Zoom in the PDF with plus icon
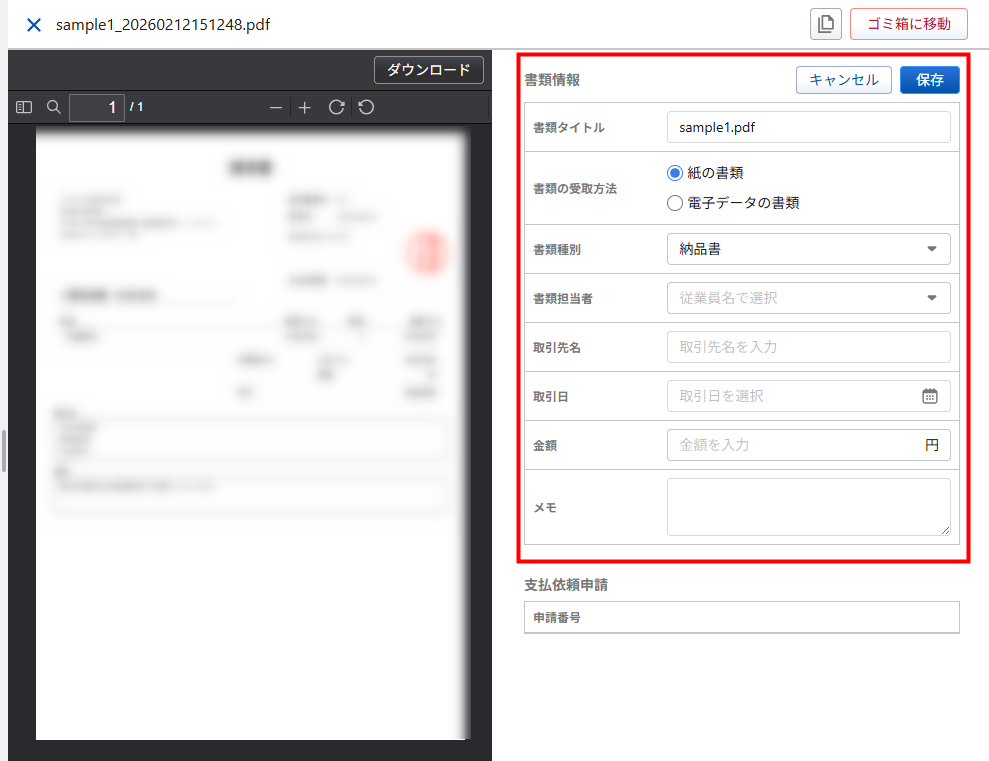The width and height of the screenshot is (989, 761). [305, 107]
